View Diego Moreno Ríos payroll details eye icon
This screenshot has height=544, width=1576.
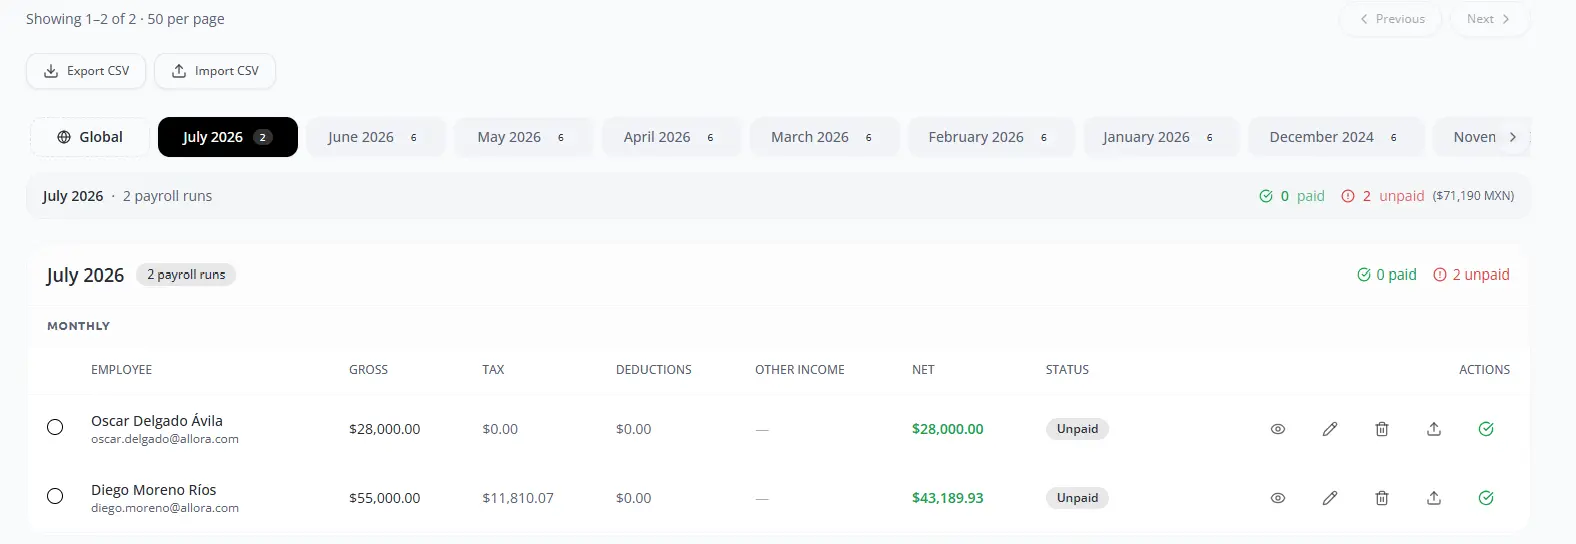tap(1278, 498)
